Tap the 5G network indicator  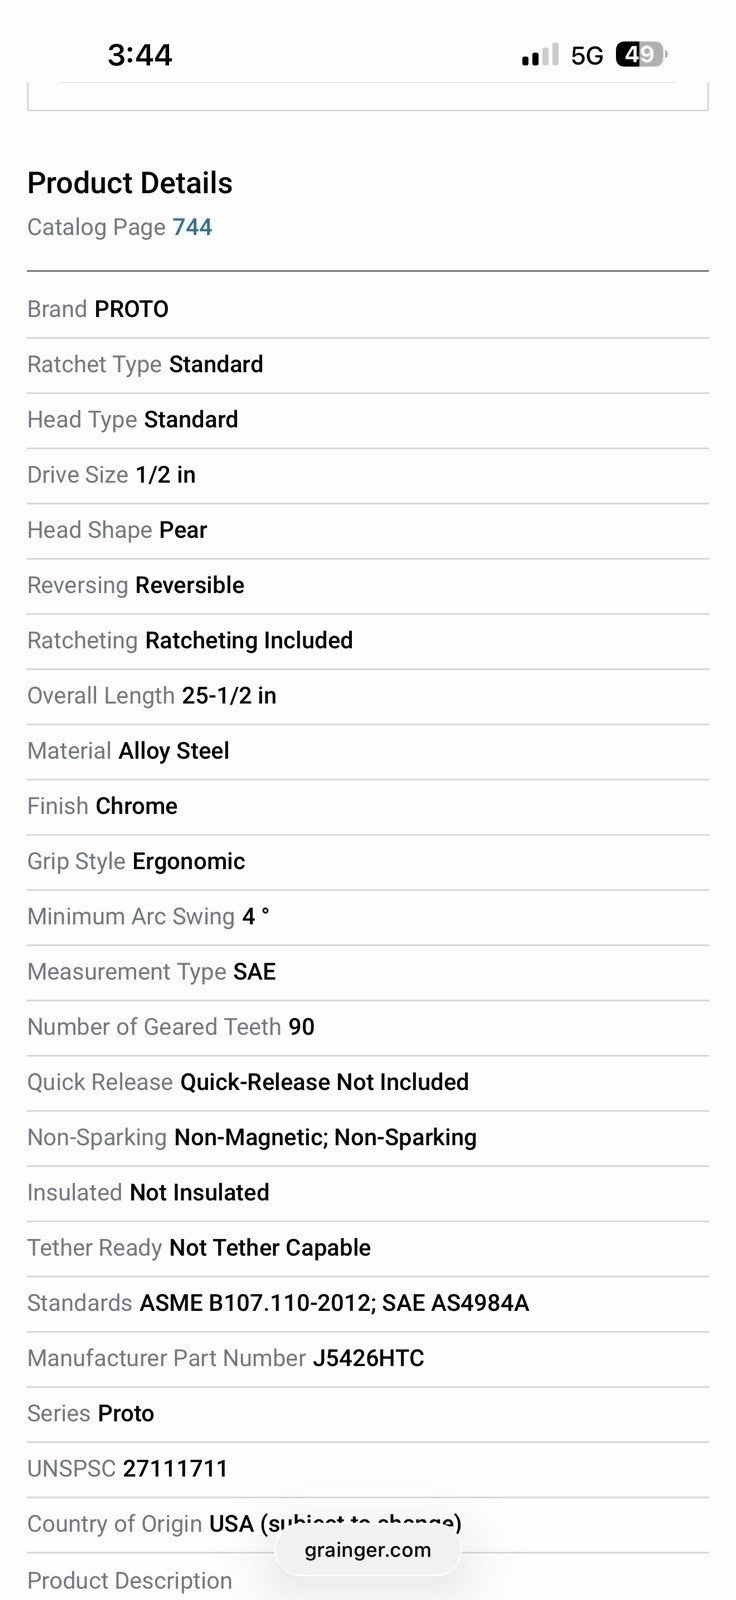pyautogui.click(x=587, y=55)
